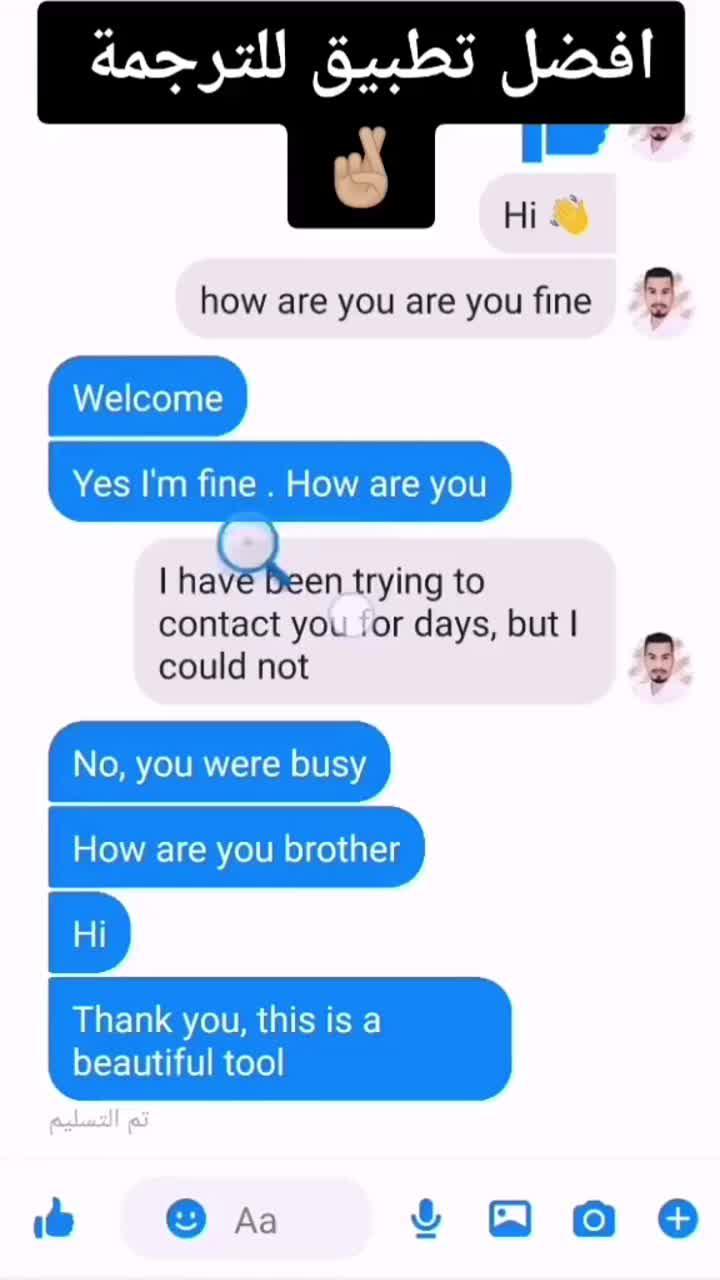Tap the microphone voice message icon
720x1280 pixels.
[426, 1219]
